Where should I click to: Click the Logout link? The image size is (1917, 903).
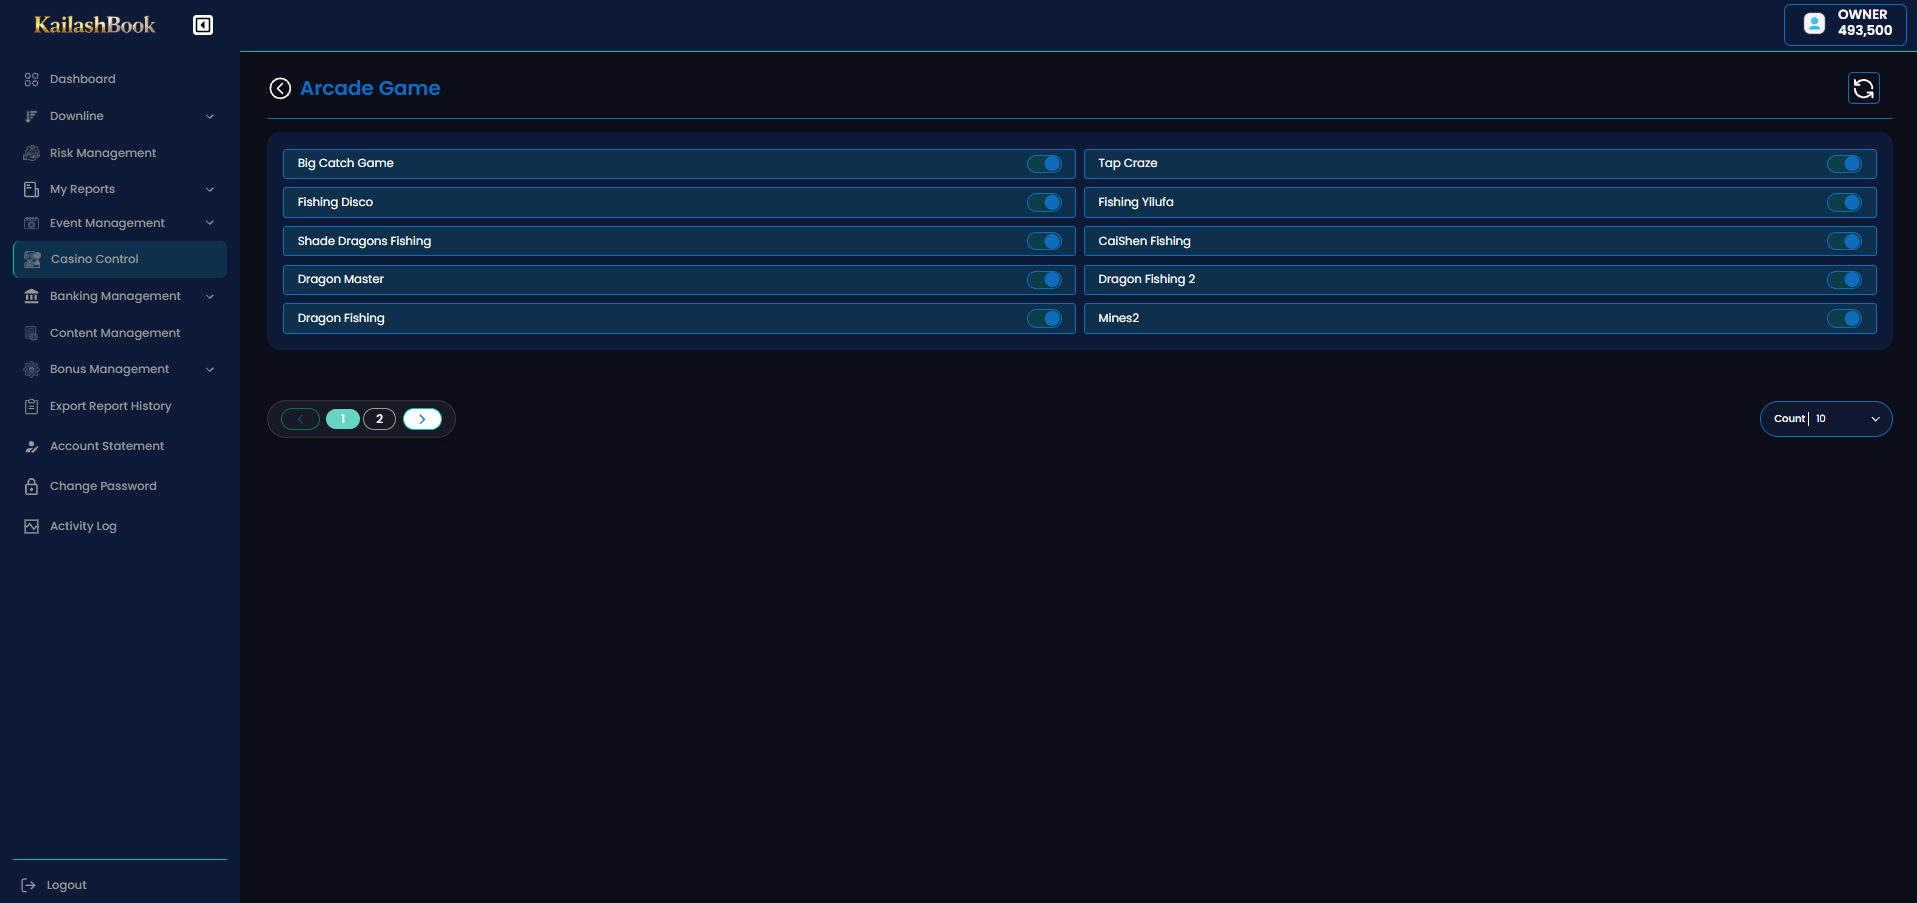coord(66,885)
